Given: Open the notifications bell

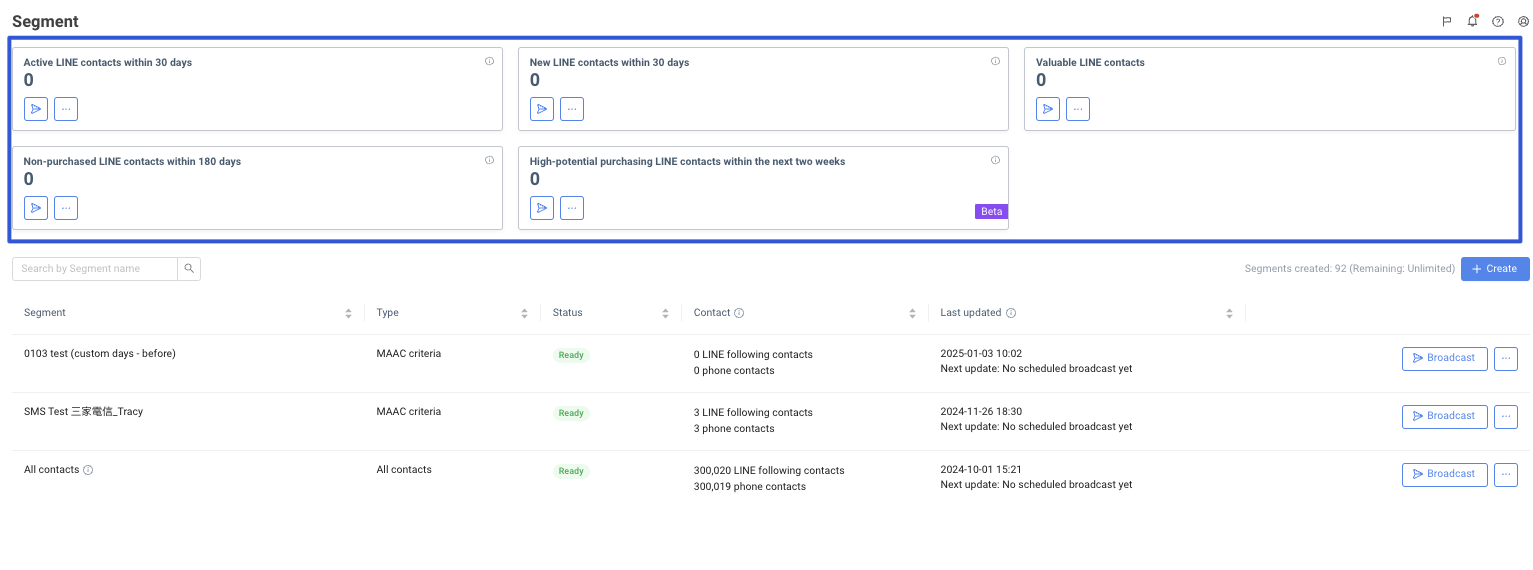Looking at the screenshot, I should [x=1472, y=21].
